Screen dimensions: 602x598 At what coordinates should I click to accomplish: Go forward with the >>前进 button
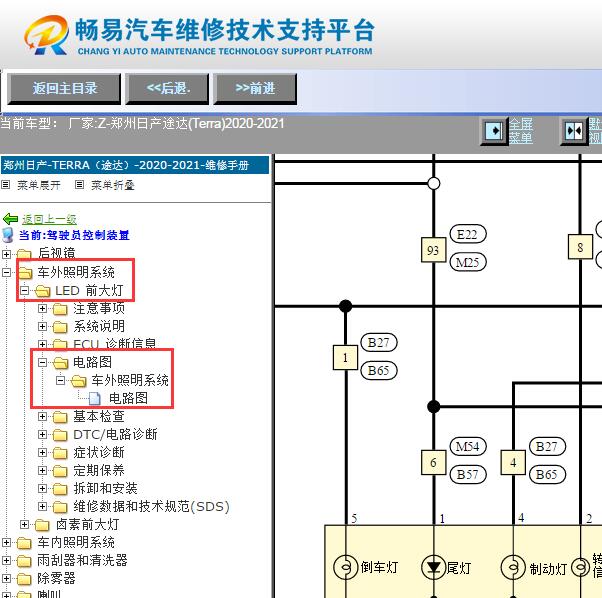(255, 89)
